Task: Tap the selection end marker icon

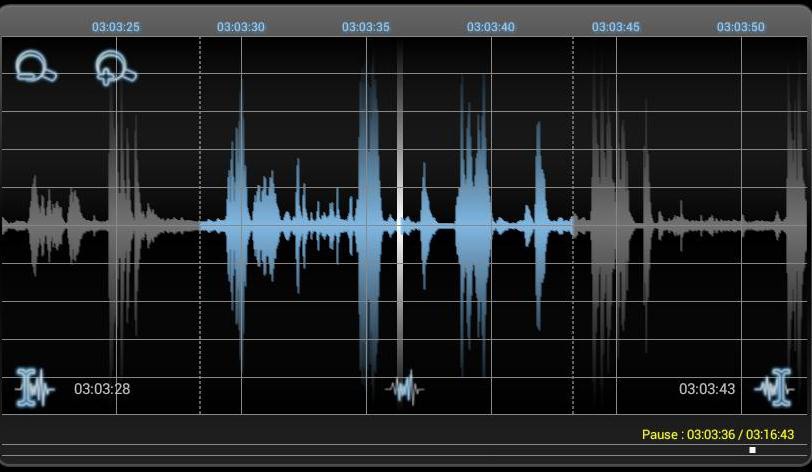Action: coord(775,388)
